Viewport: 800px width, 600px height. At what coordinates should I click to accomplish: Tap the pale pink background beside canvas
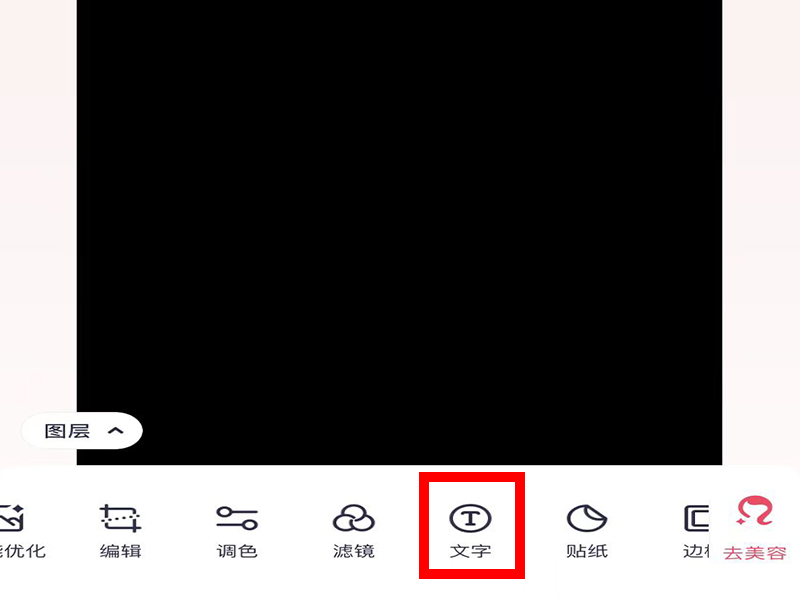[x=761, y=232]
